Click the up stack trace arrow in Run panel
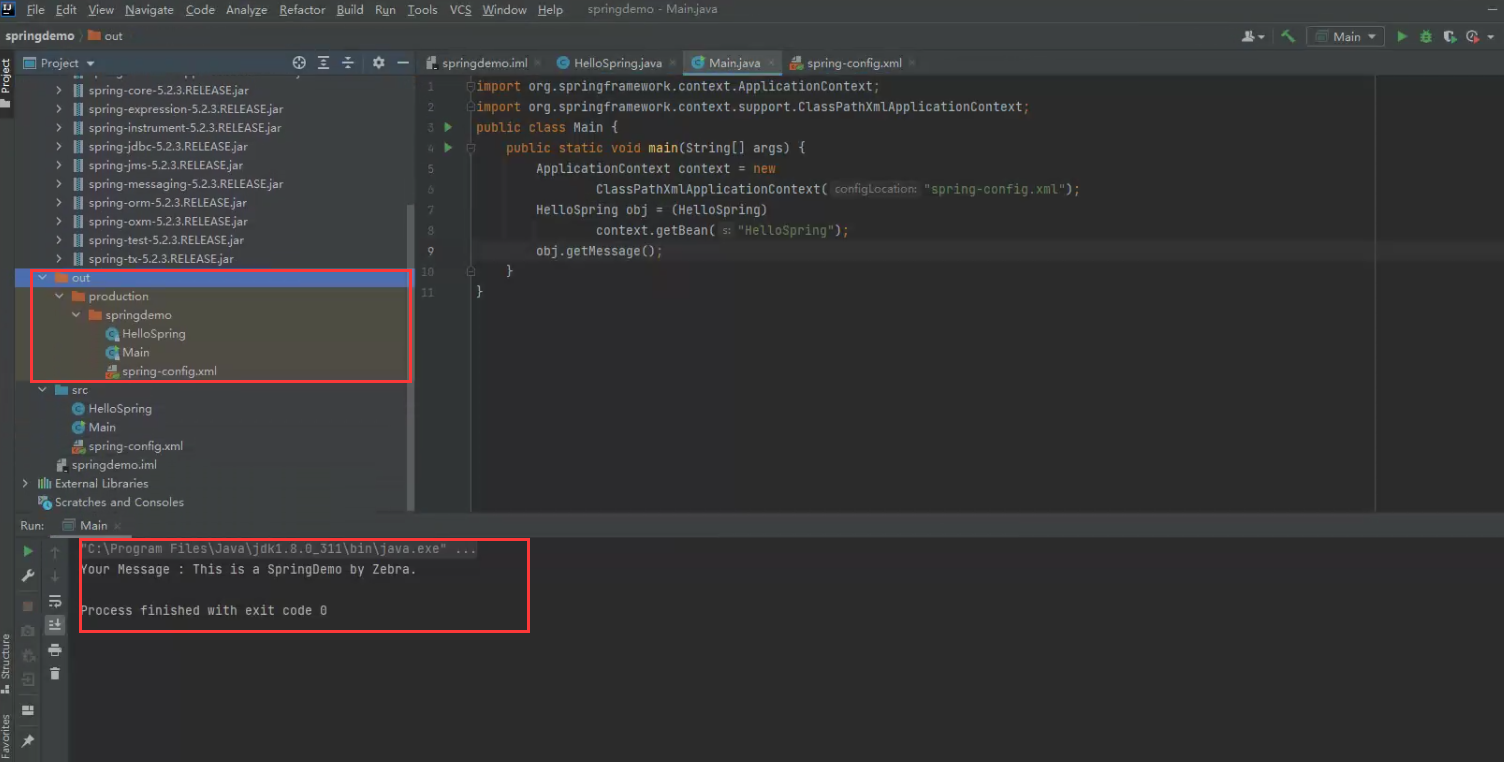The width and height of the screenshot is (1504, 762). (55, 552)
